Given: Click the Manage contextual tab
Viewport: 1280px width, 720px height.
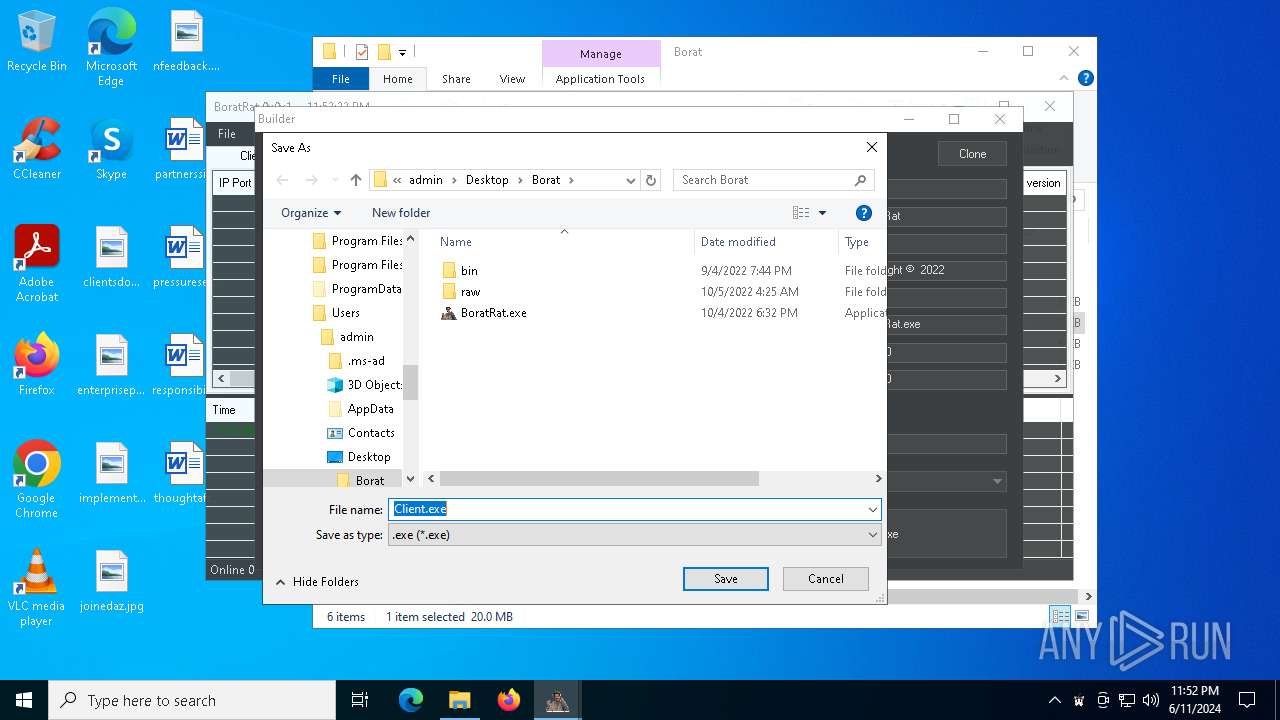Looking at the screenshot, I should pos(600,54).
